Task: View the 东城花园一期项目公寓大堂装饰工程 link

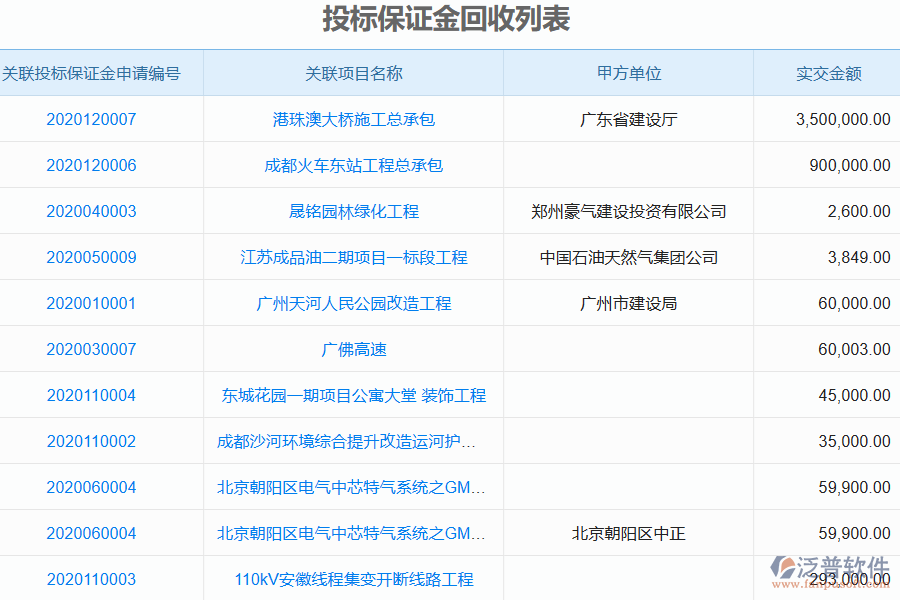Action: [x=353, y=395]
